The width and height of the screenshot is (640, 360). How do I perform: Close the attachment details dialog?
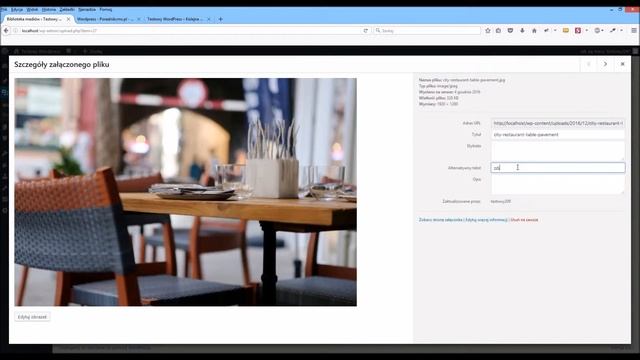622,64
